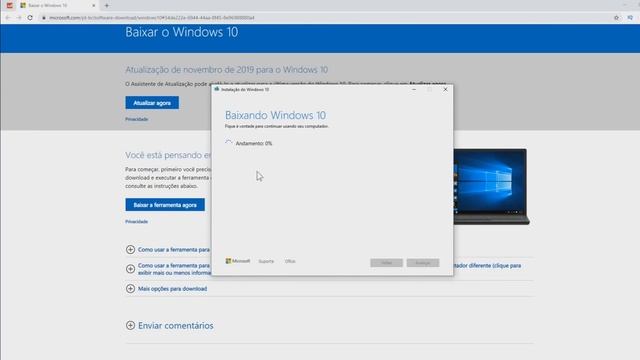Click the 'Andamento: 0%' progress text

(x=253, y=143)
